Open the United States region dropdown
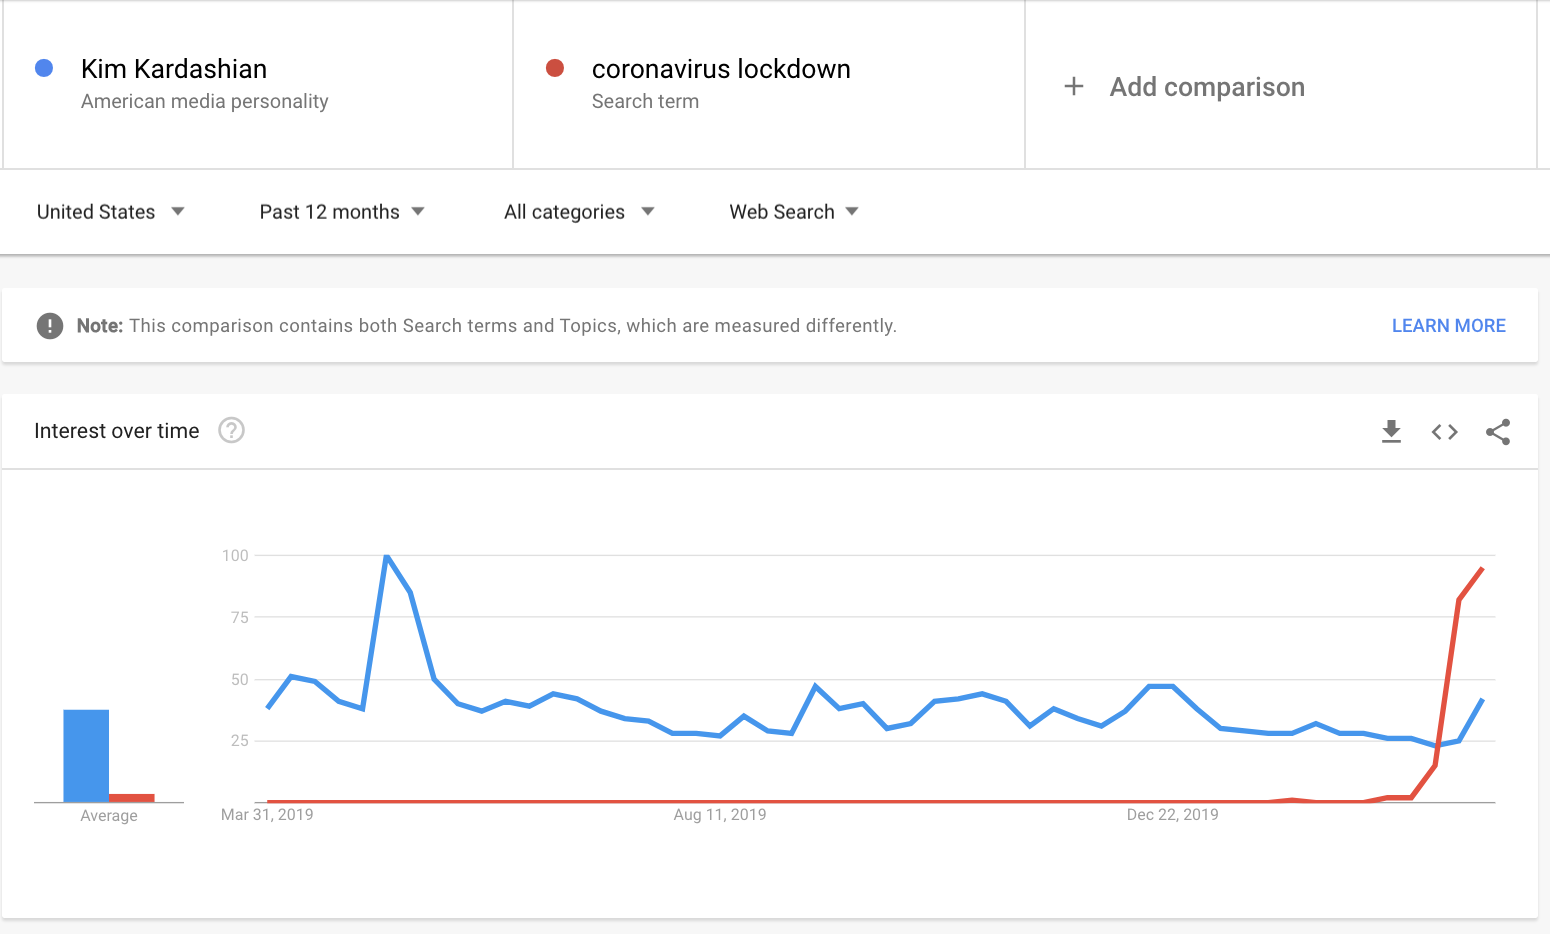Viewport: 1550px width, 934px height. click(x=110, y=212)
